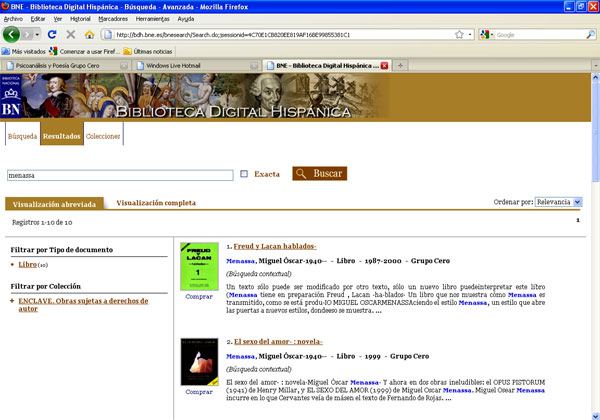600x420 pixels.
Task: Open the Más visitados bookmark folder
Action: point(24,51)
